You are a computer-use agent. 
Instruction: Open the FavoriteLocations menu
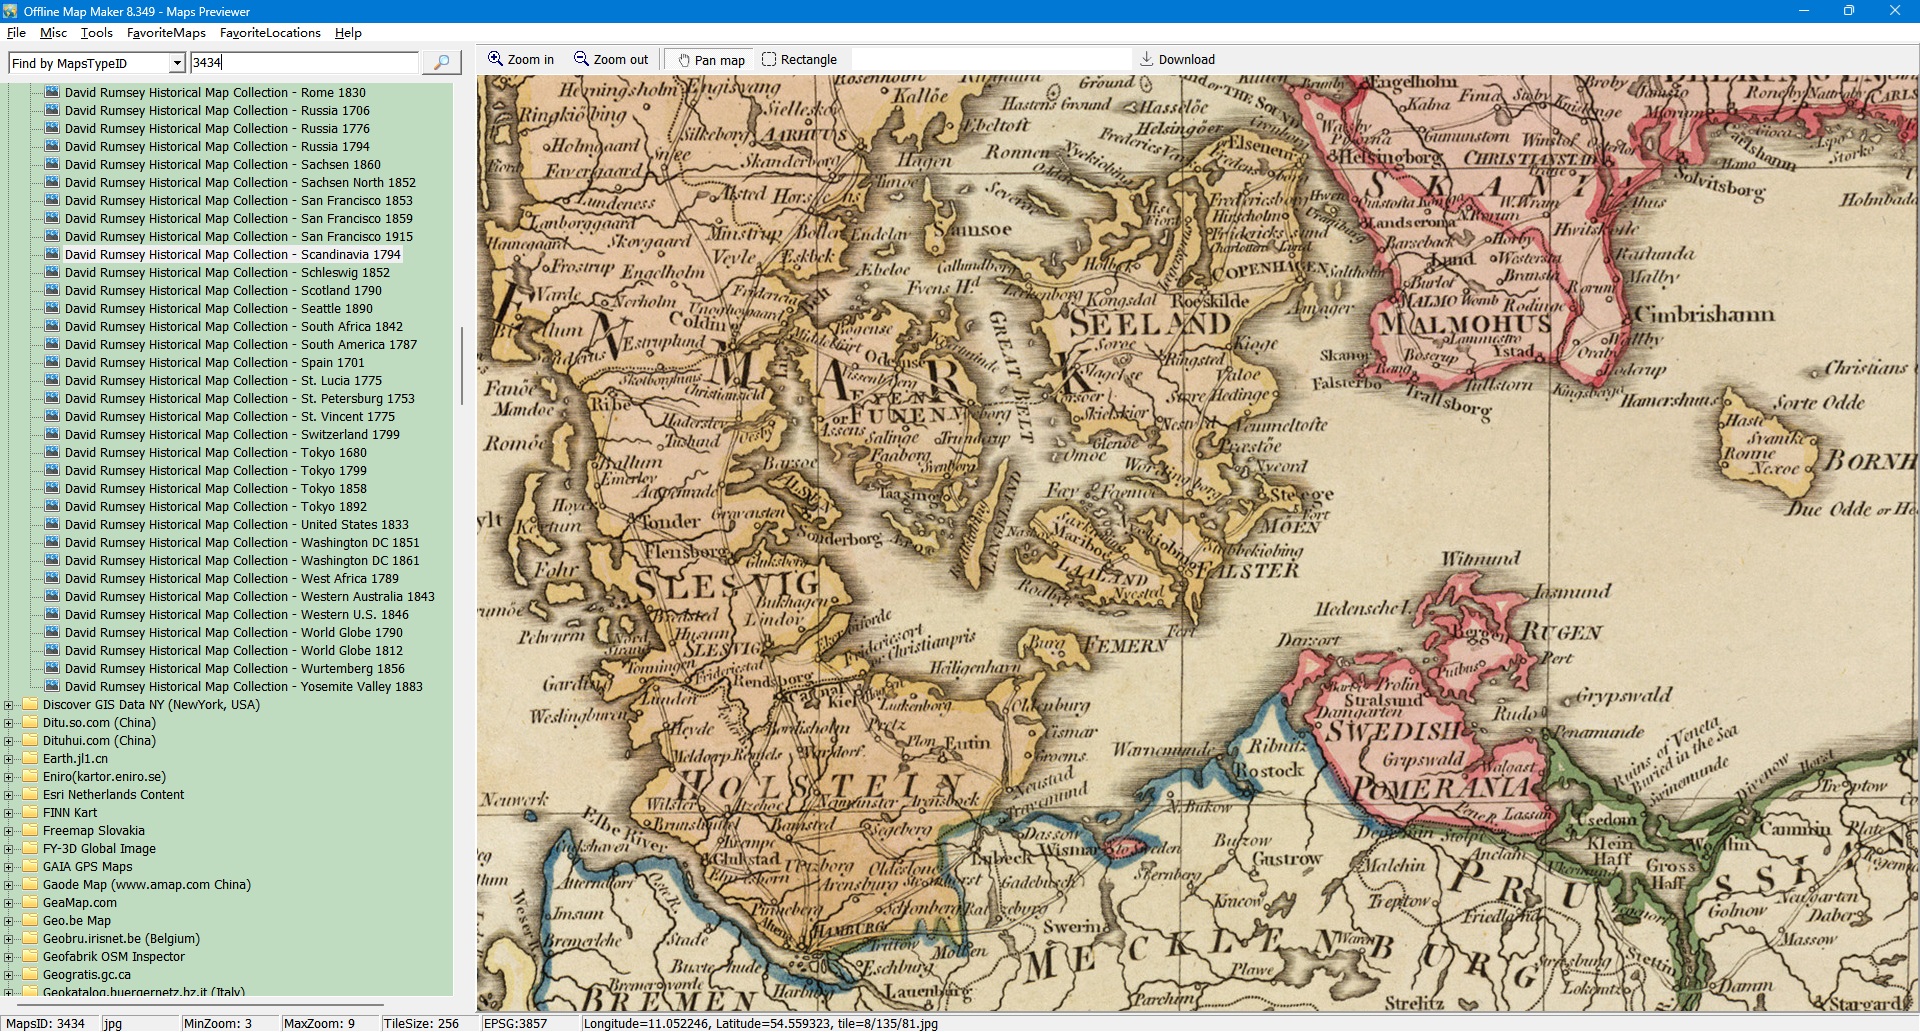point(270,33)
